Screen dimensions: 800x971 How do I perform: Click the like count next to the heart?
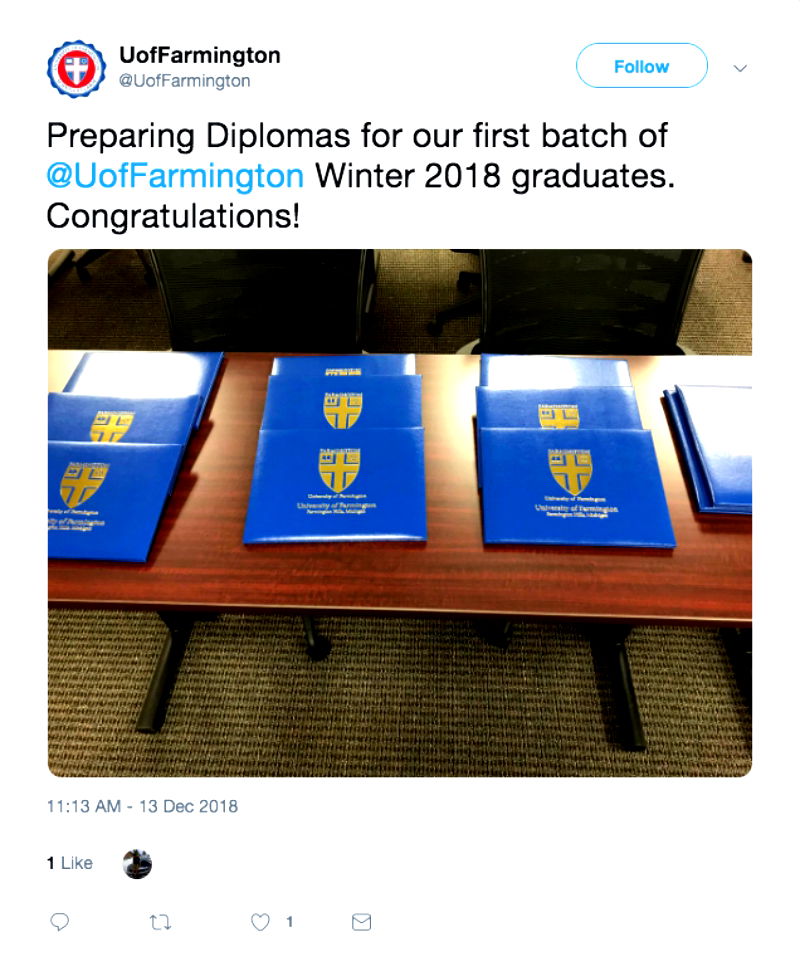point(289,922)
